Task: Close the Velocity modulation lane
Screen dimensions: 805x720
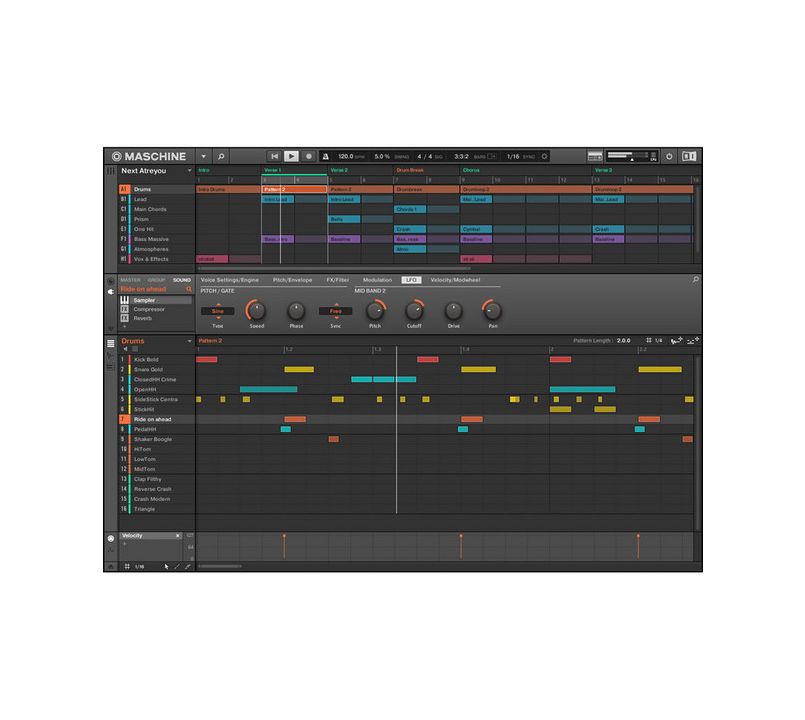Action: 178,536
